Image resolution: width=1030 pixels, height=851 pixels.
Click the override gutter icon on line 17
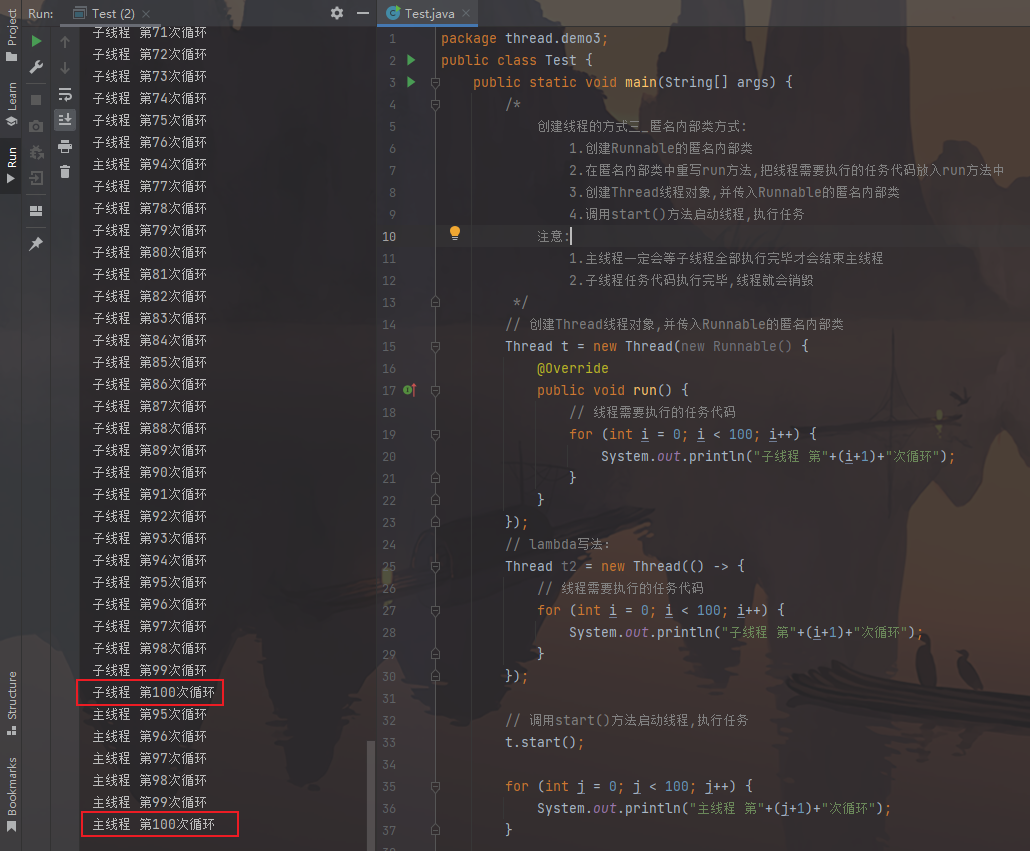pos(409,390)
